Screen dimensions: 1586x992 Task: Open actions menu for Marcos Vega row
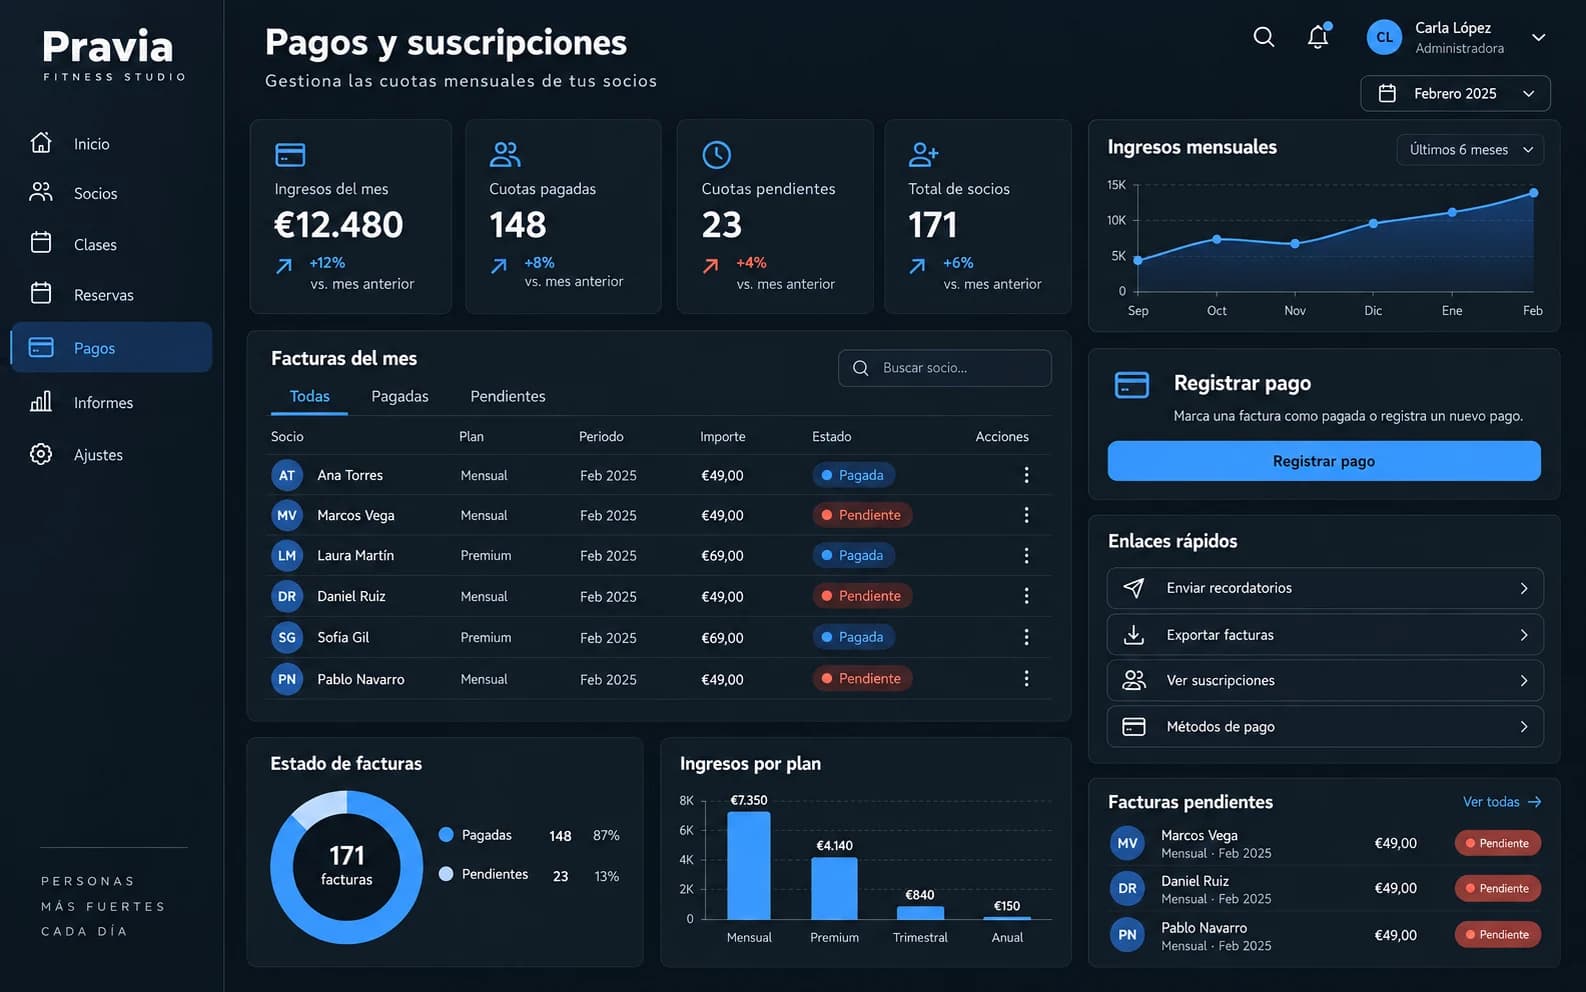1026,515
